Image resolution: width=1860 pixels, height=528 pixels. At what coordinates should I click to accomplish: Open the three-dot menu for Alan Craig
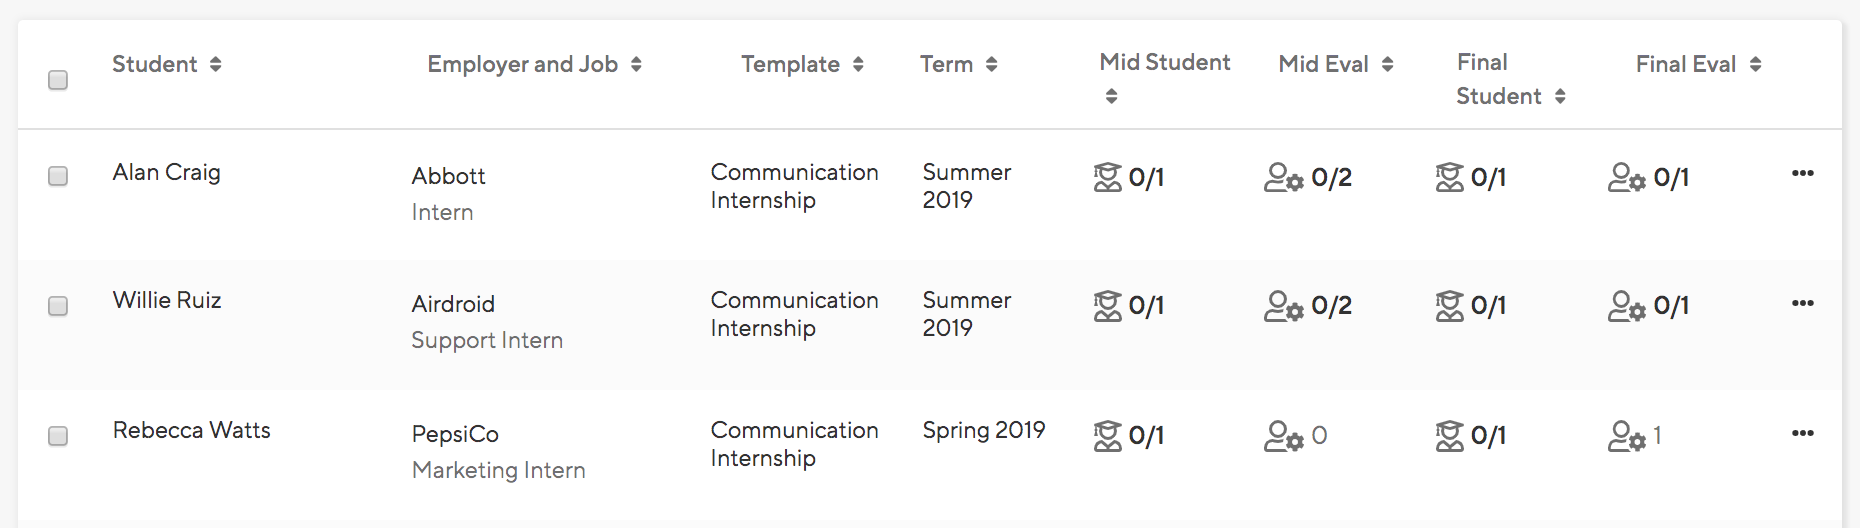tap(1803, 173)
